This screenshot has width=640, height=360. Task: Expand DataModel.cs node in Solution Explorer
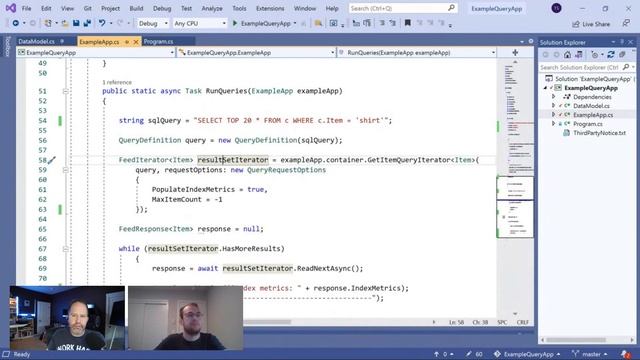point(553,106)
